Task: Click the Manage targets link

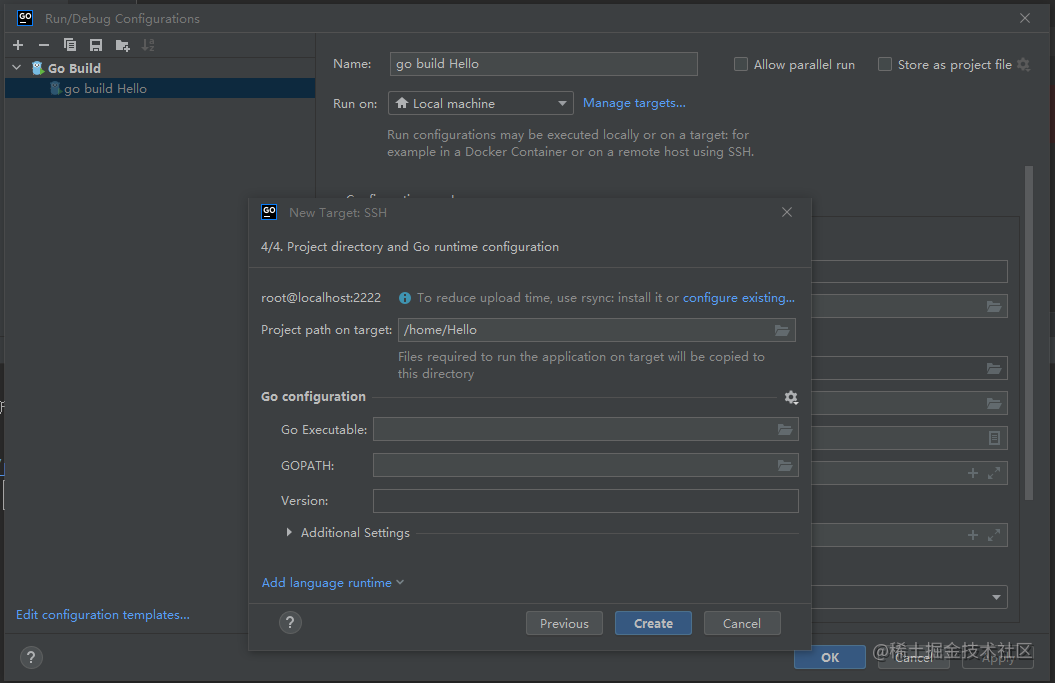Action: (x=634, y=103)
